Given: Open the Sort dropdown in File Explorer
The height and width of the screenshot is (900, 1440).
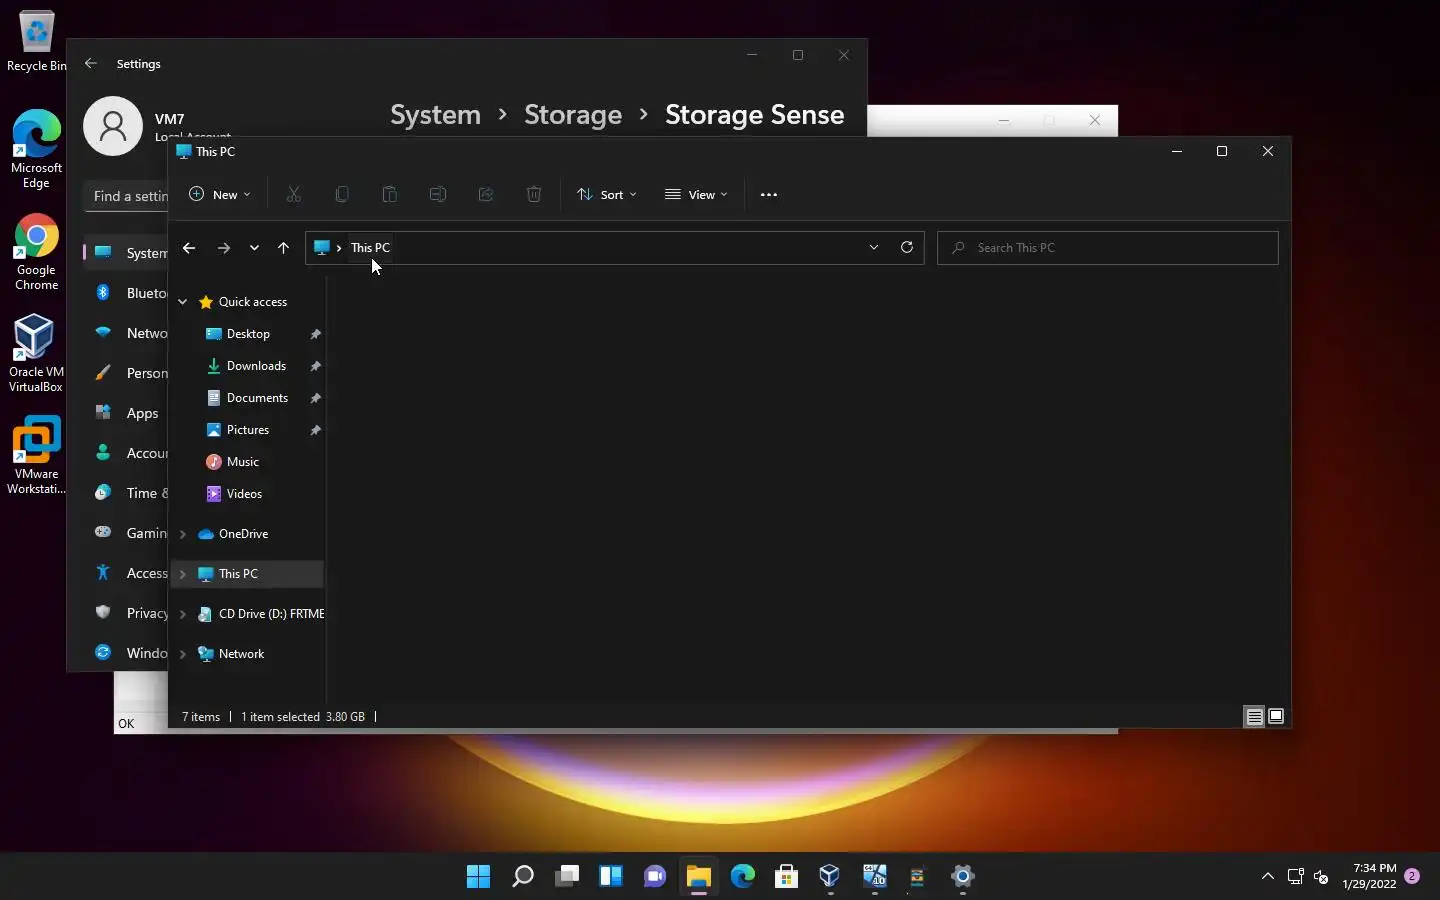Looking at the screenshot, I should (607, 195).
